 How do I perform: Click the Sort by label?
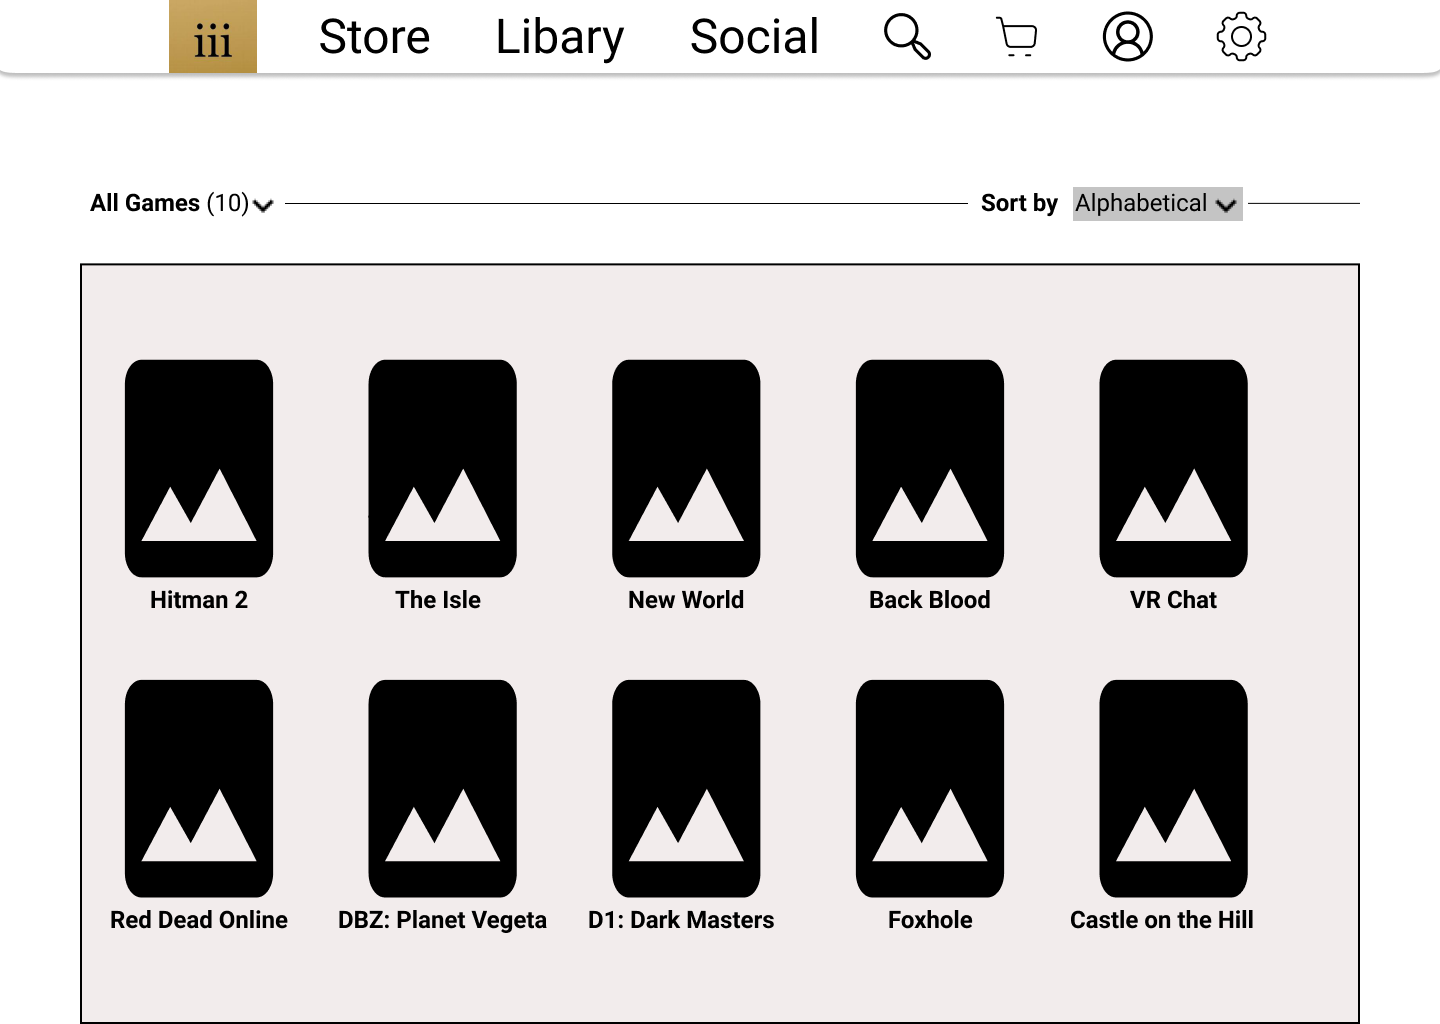(1019, 203)
